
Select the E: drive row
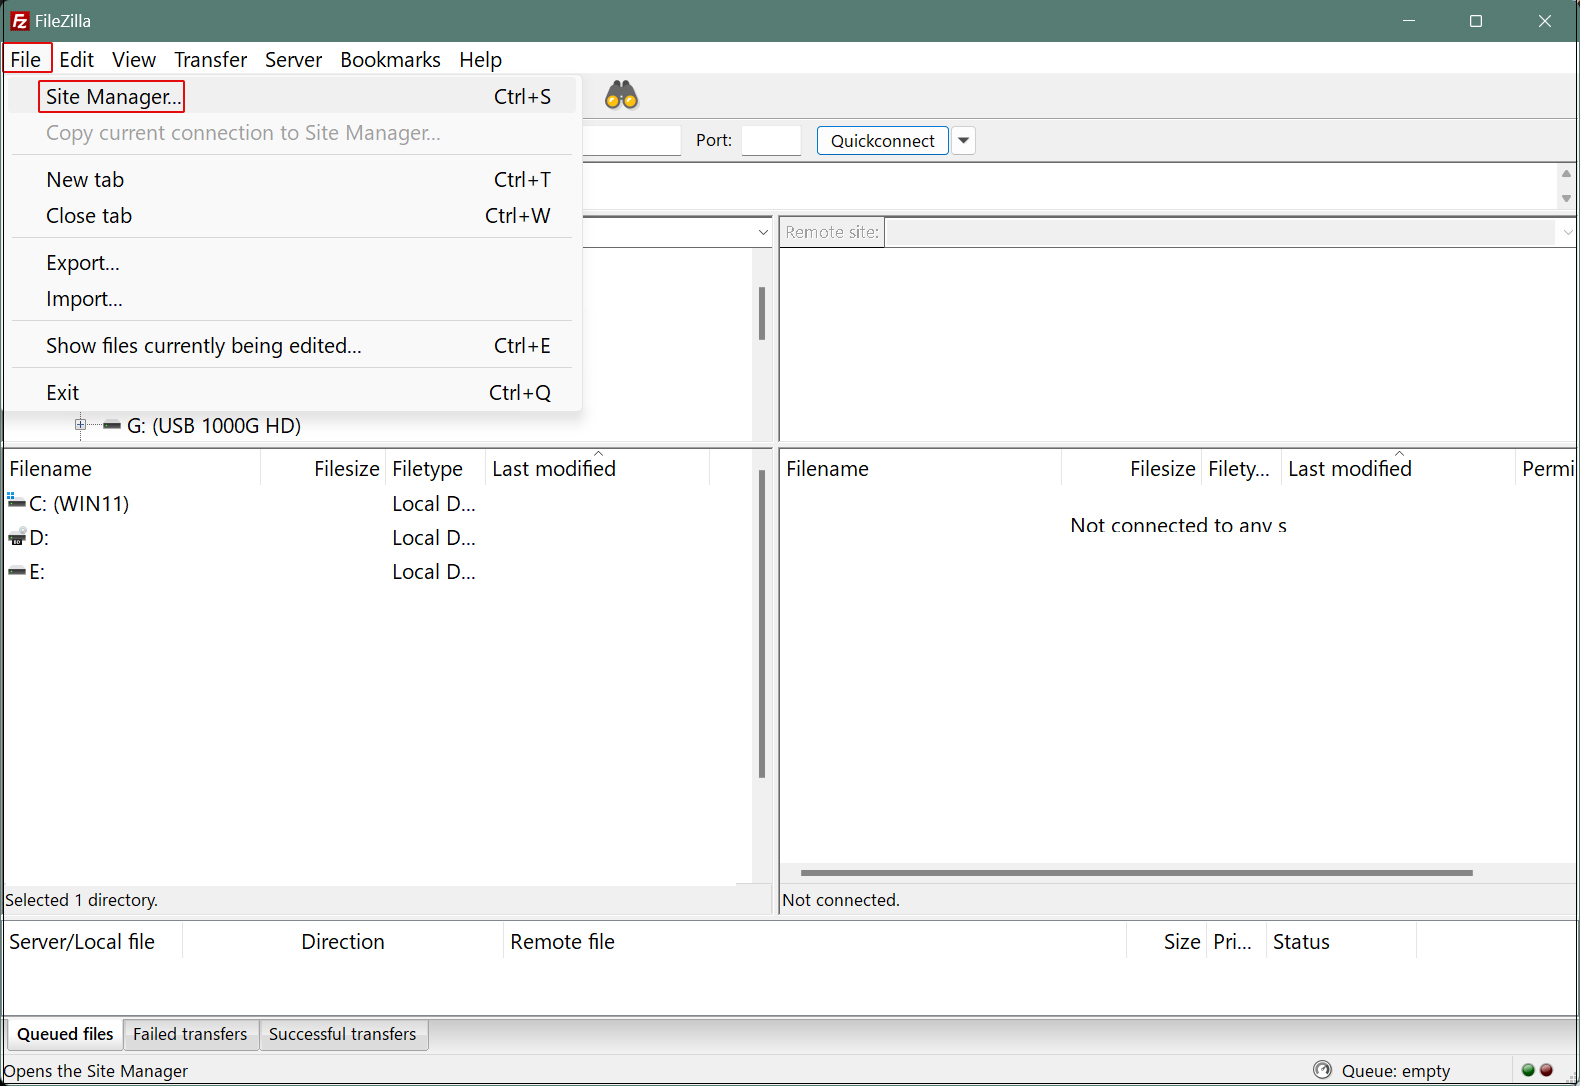click(27, 572)
